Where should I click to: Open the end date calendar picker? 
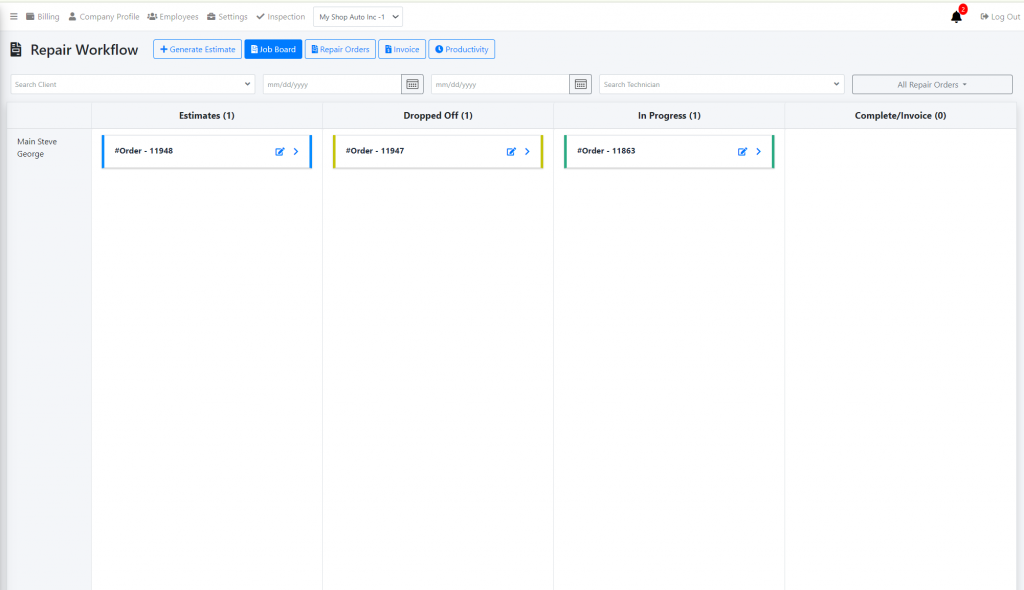point(580,85)
